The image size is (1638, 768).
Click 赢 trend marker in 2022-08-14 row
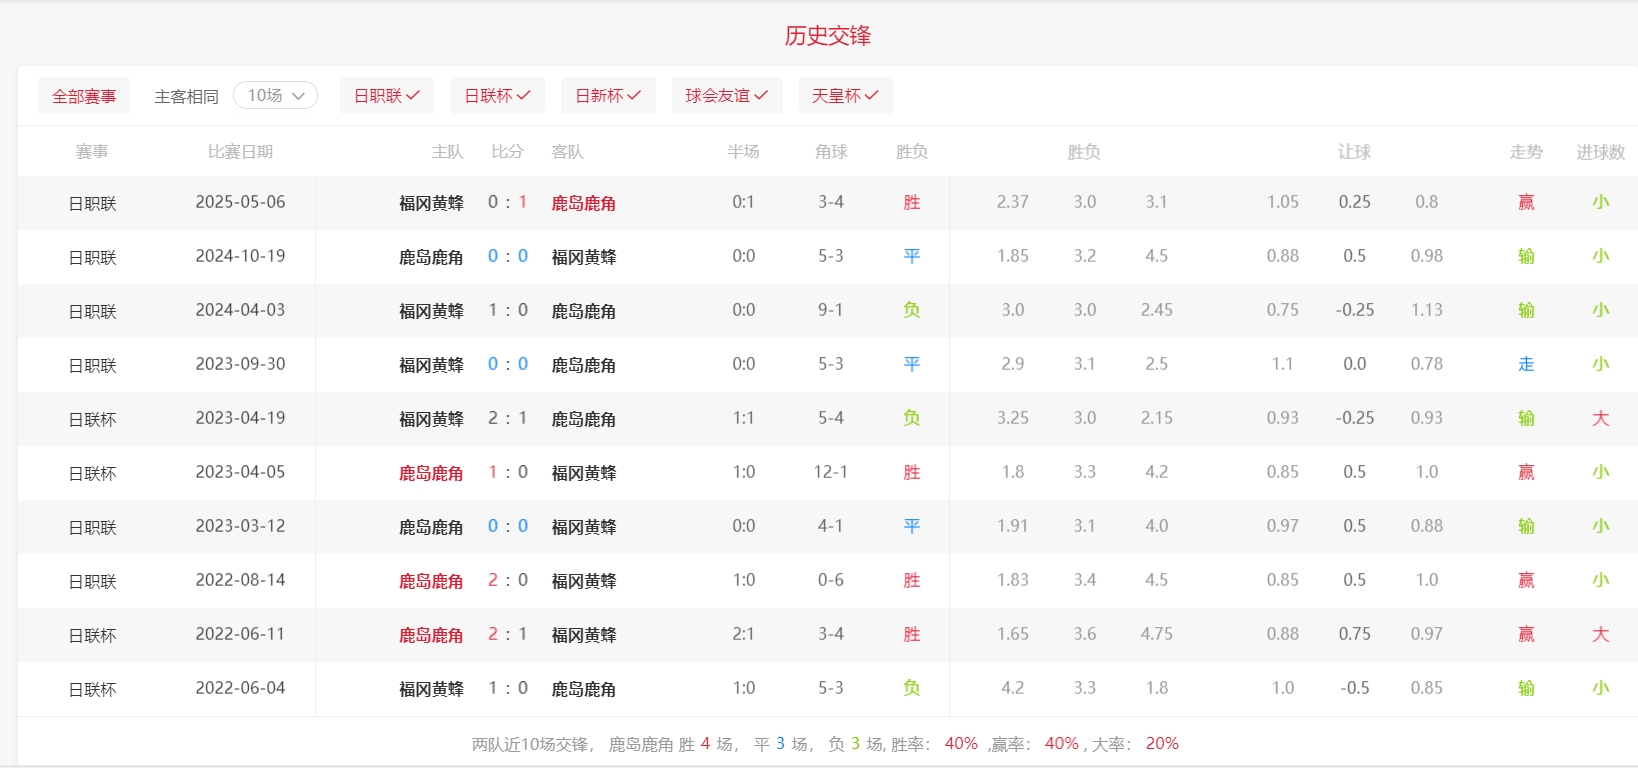(1526, 580)
